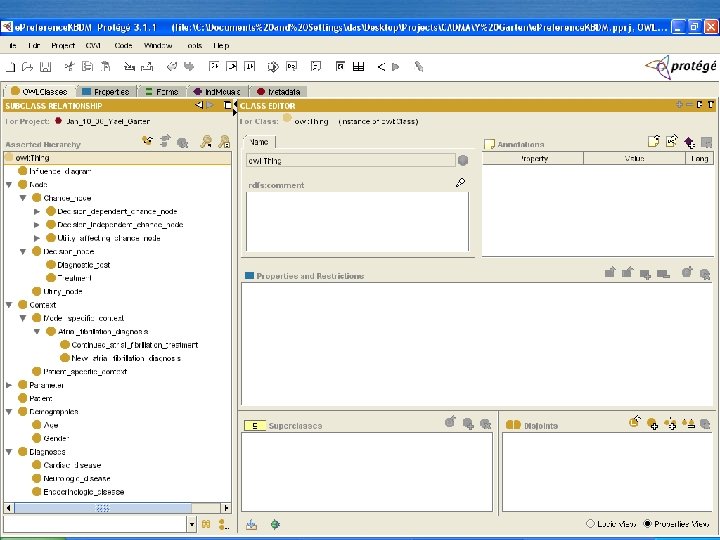This screenshot has height=540, width=720.
Task: Collapse the Decision_node branch
Action: pos(22,252)
